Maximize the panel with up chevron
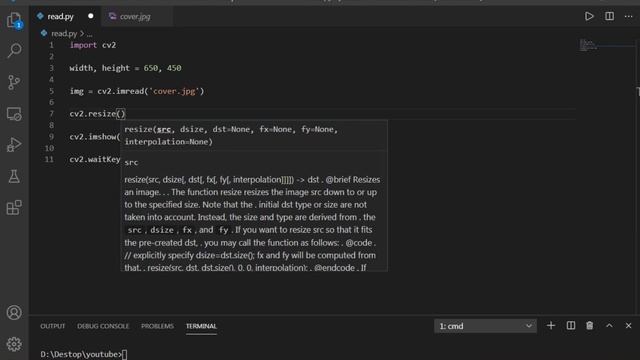640x360 pixels. [609, 326]
